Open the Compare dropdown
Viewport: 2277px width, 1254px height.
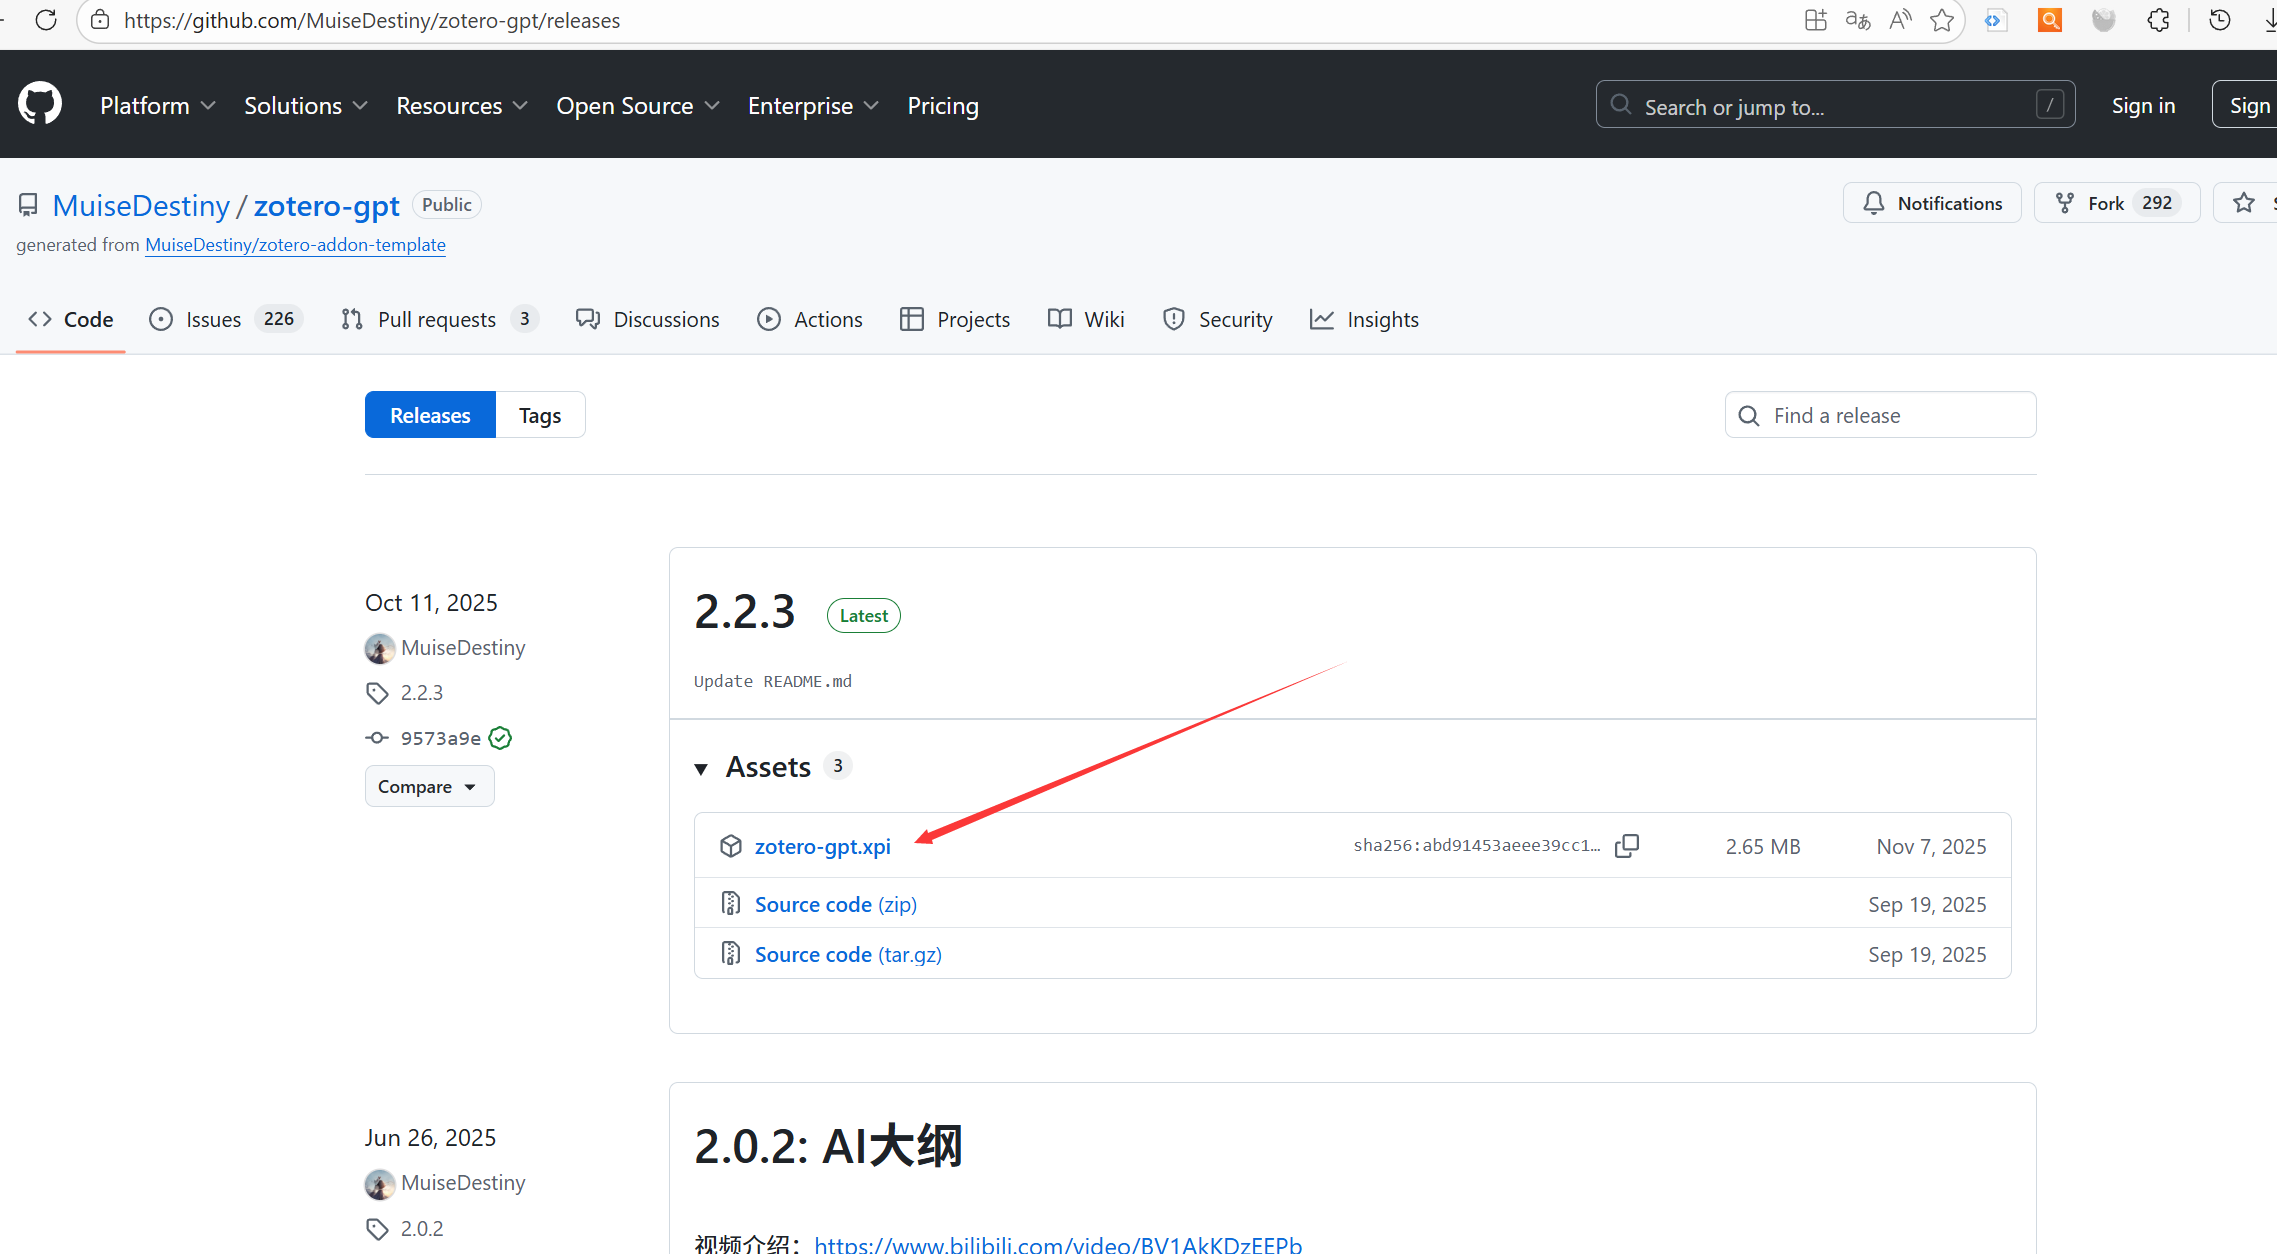[429, 787]
